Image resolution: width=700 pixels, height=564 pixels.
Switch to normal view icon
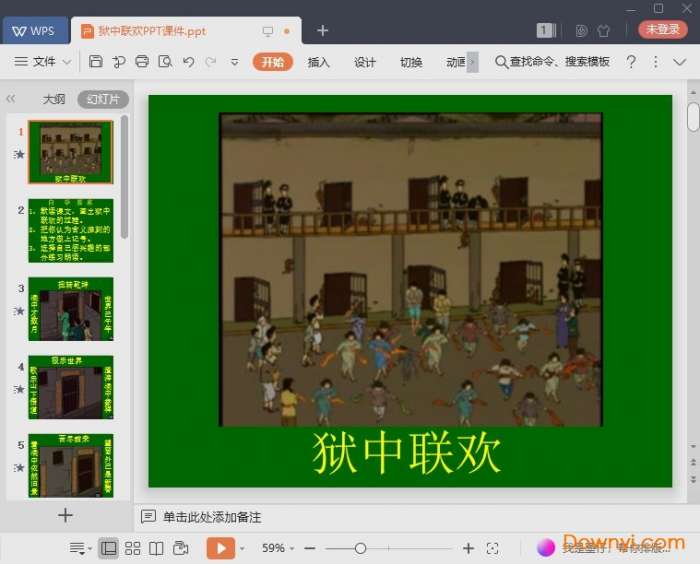[x=108, y=548]
